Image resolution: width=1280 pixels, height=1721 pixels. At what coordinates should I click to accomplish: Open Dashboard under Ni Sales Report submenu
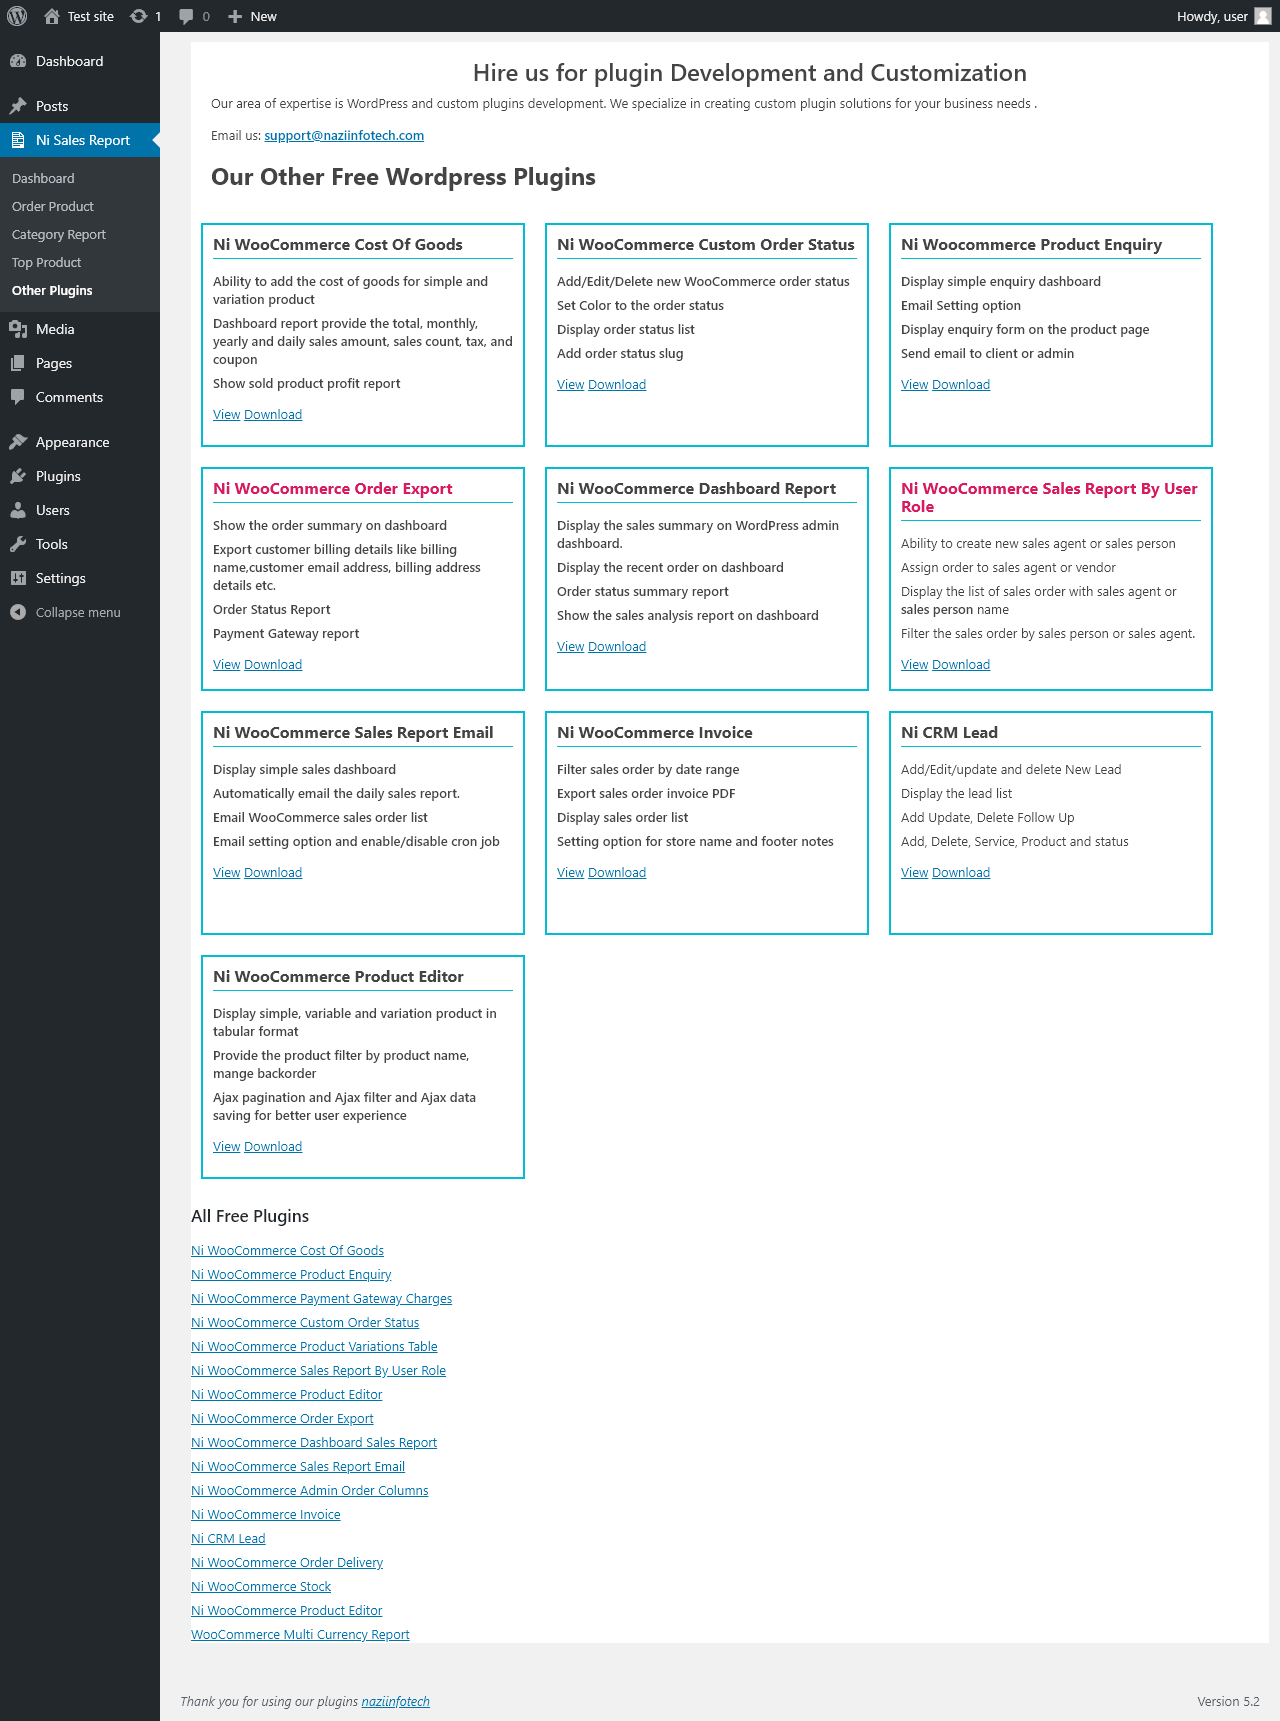(x=43, y=178)
